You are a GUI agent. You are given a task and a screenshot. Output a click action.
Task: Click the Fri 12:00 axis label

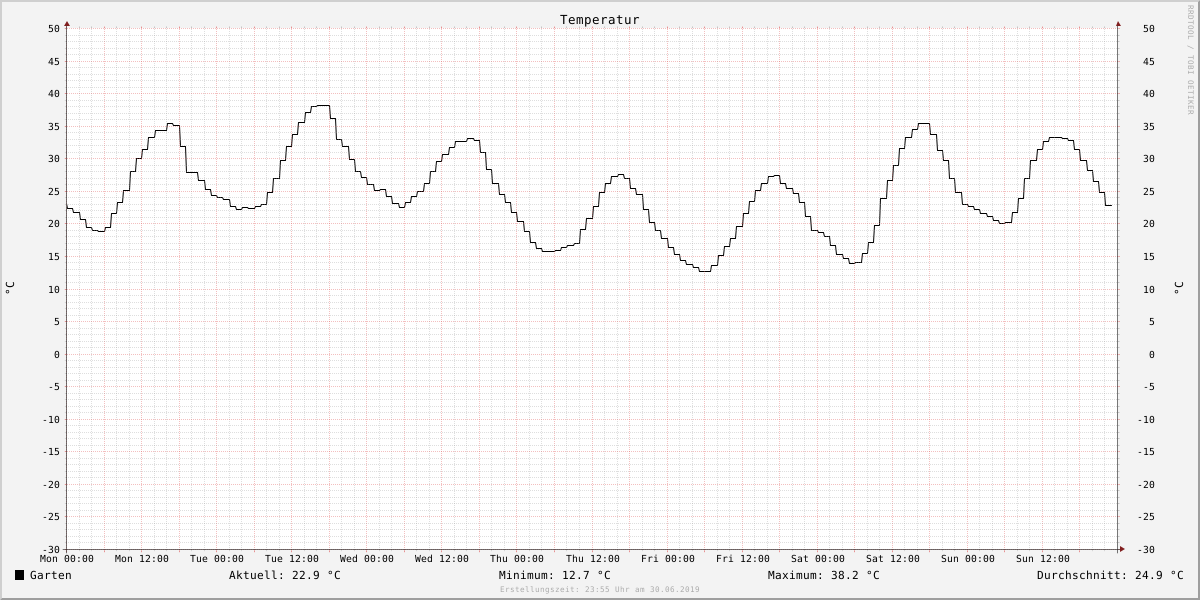(x=743, y=559)
